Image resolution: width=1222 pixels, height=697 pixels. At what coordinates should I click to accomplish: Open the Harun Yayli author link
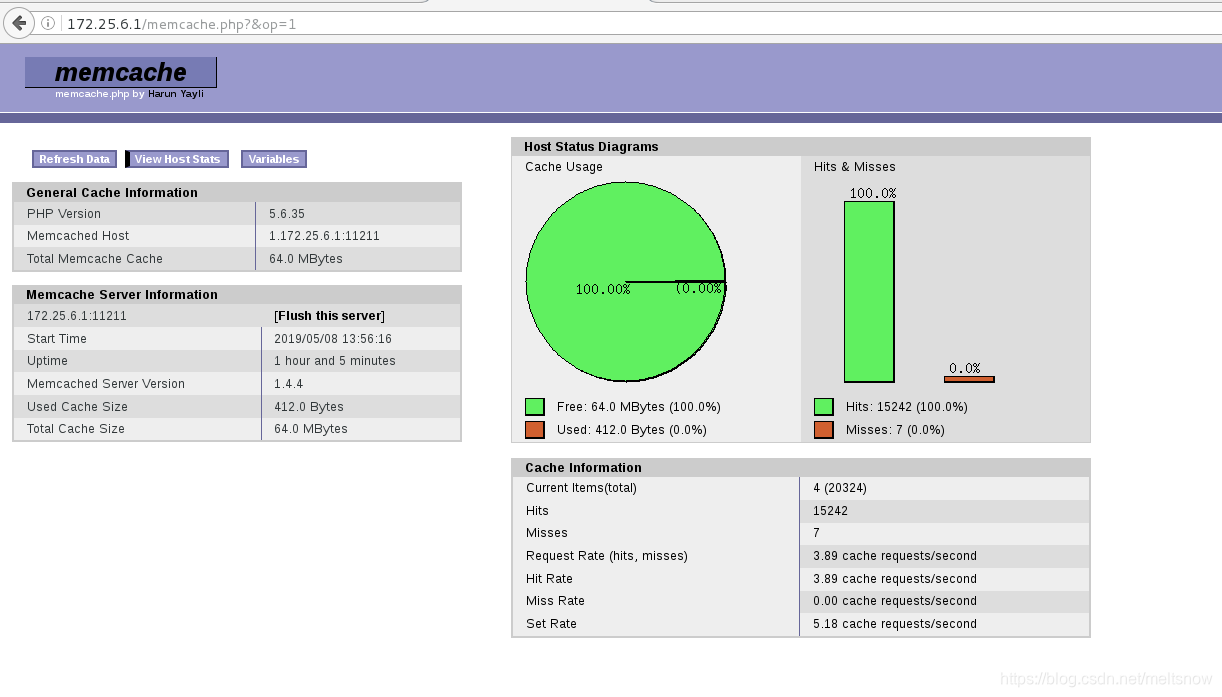coord(175,94)
